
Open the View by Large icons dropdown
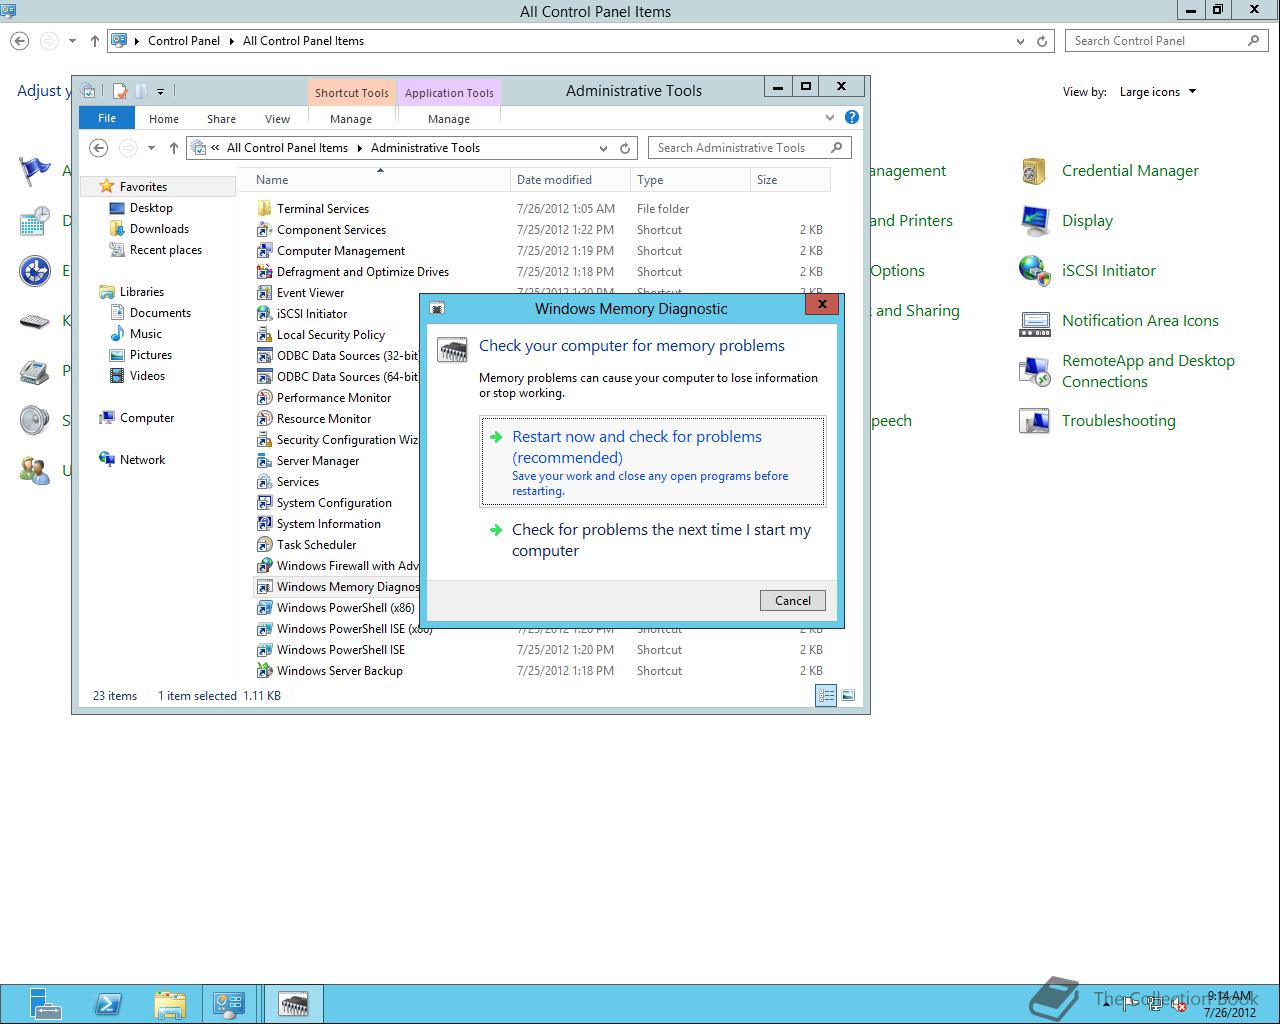pyautogui.click(x=1157, y=92)
